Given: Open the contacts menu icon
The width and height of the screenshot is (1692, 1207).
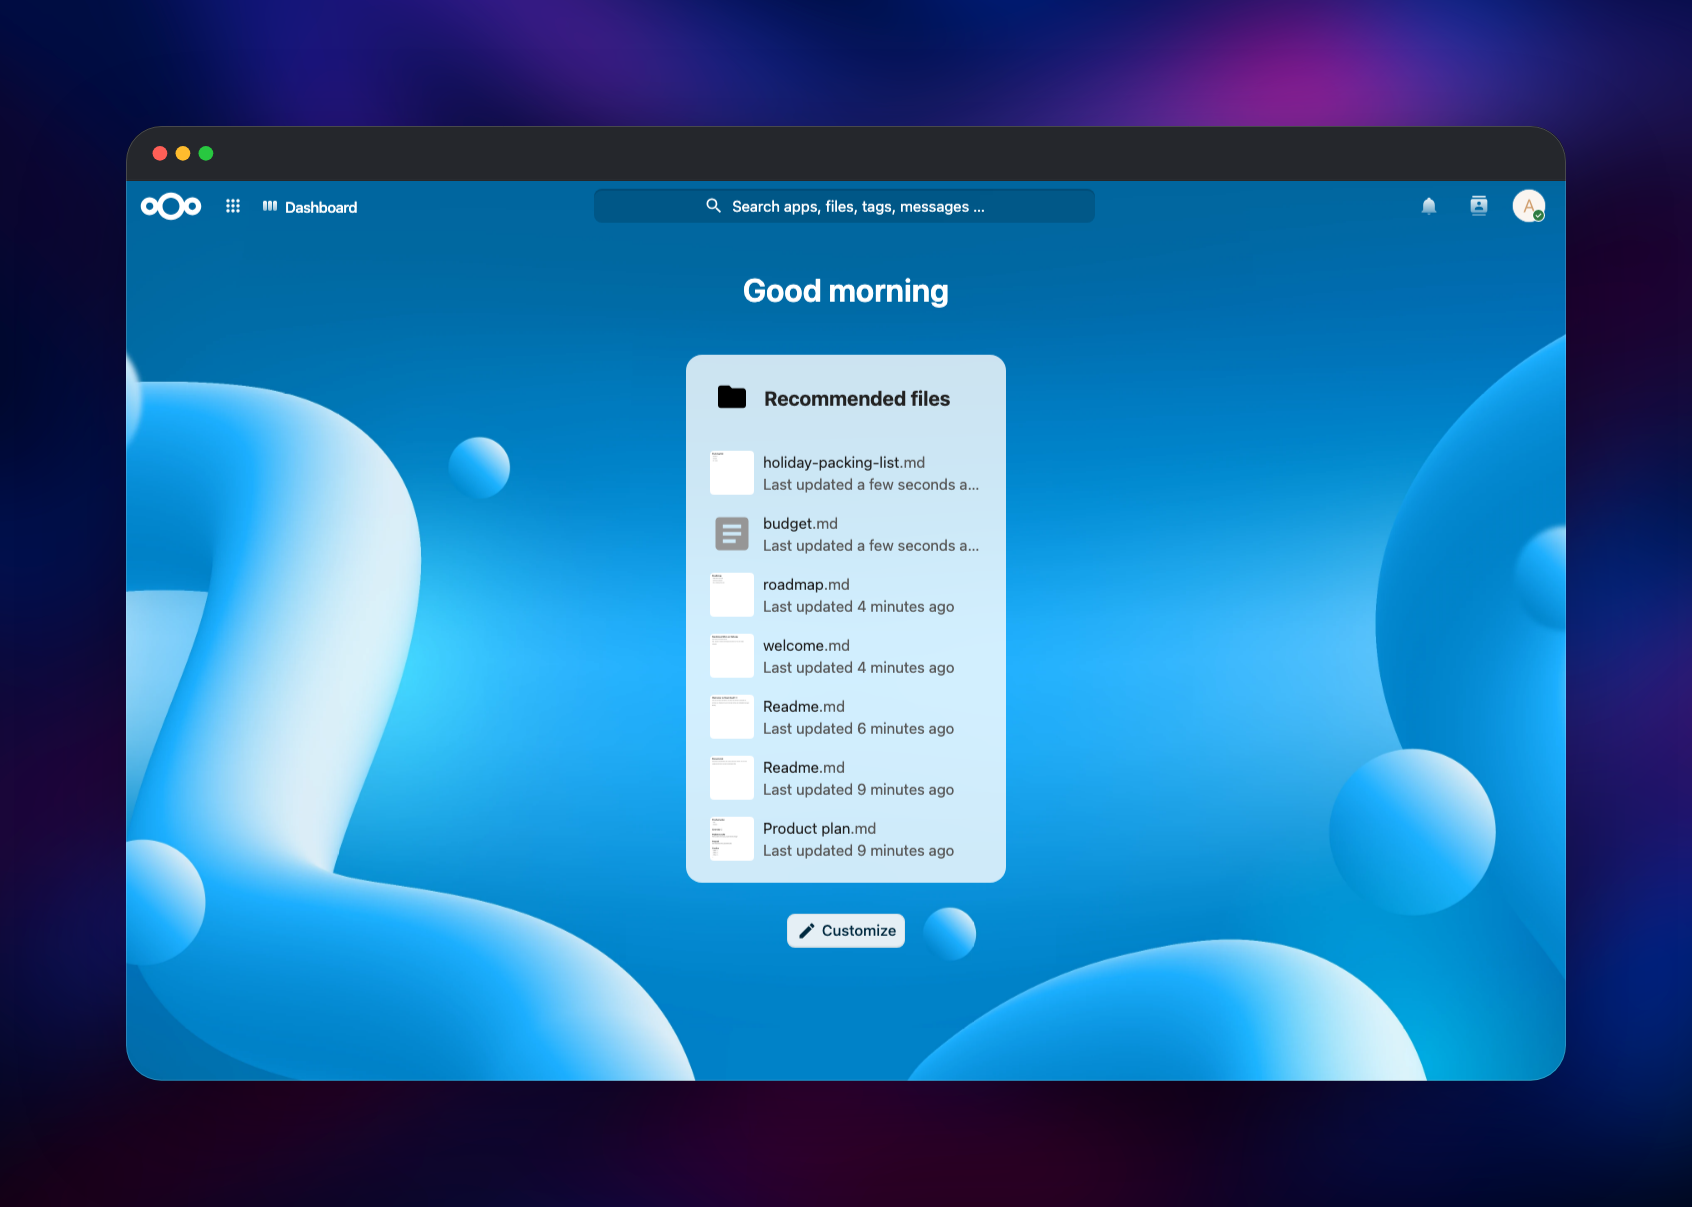Looking at the screenshot, I should (1479, 206).
